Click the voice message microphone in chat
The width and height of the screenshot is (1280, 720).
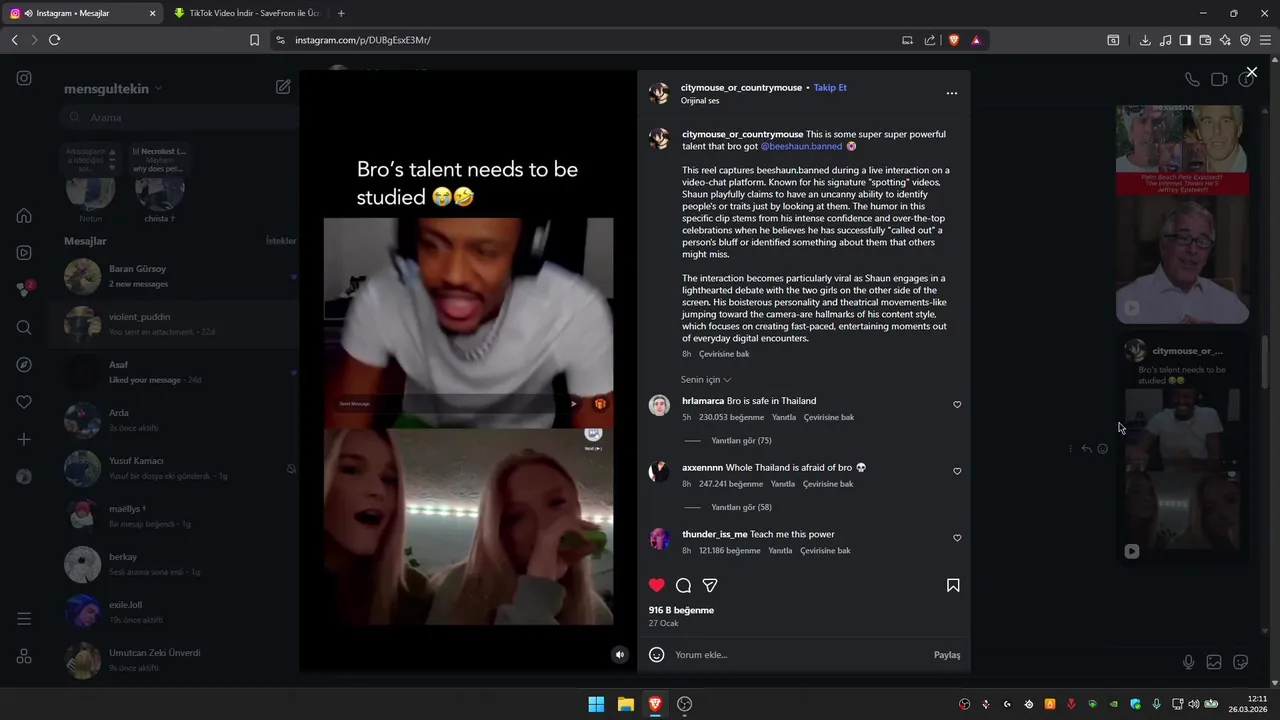tap(1188, 662)
